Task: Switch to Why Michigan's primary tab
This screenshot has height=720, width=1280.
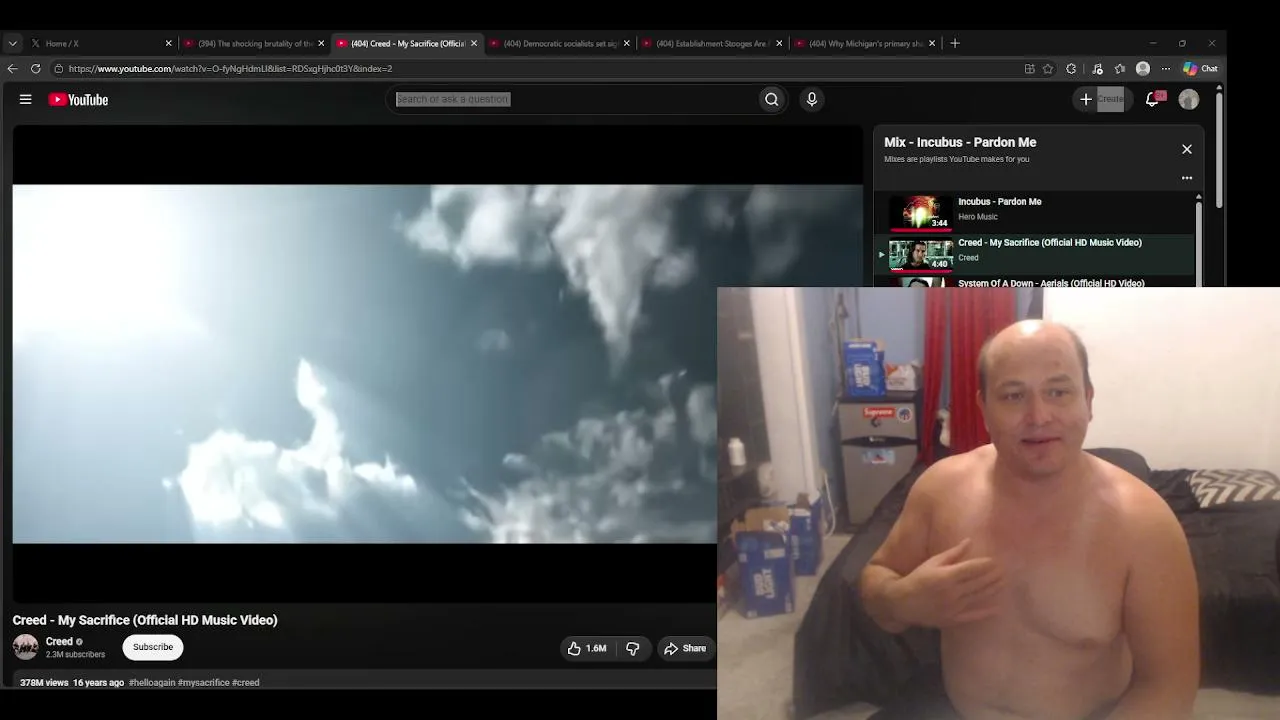Action: (x=865, y=44)
